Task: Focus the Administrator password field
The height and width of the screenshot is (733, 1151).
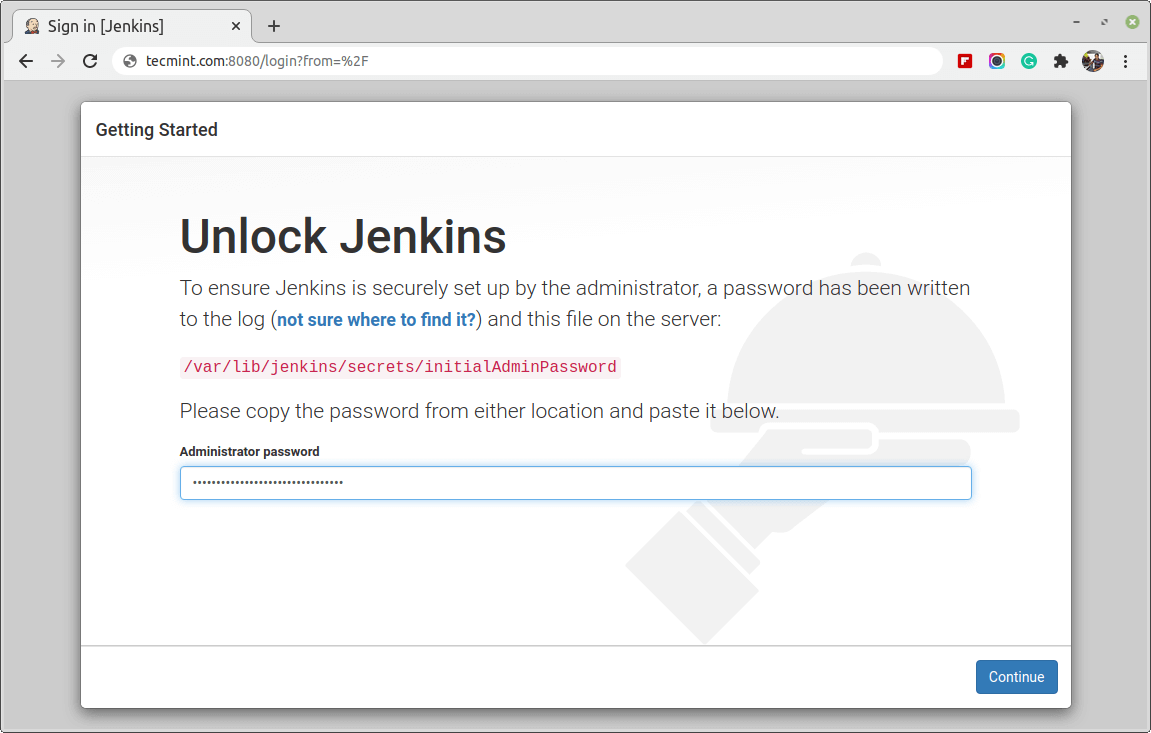Action: point(575,483)
